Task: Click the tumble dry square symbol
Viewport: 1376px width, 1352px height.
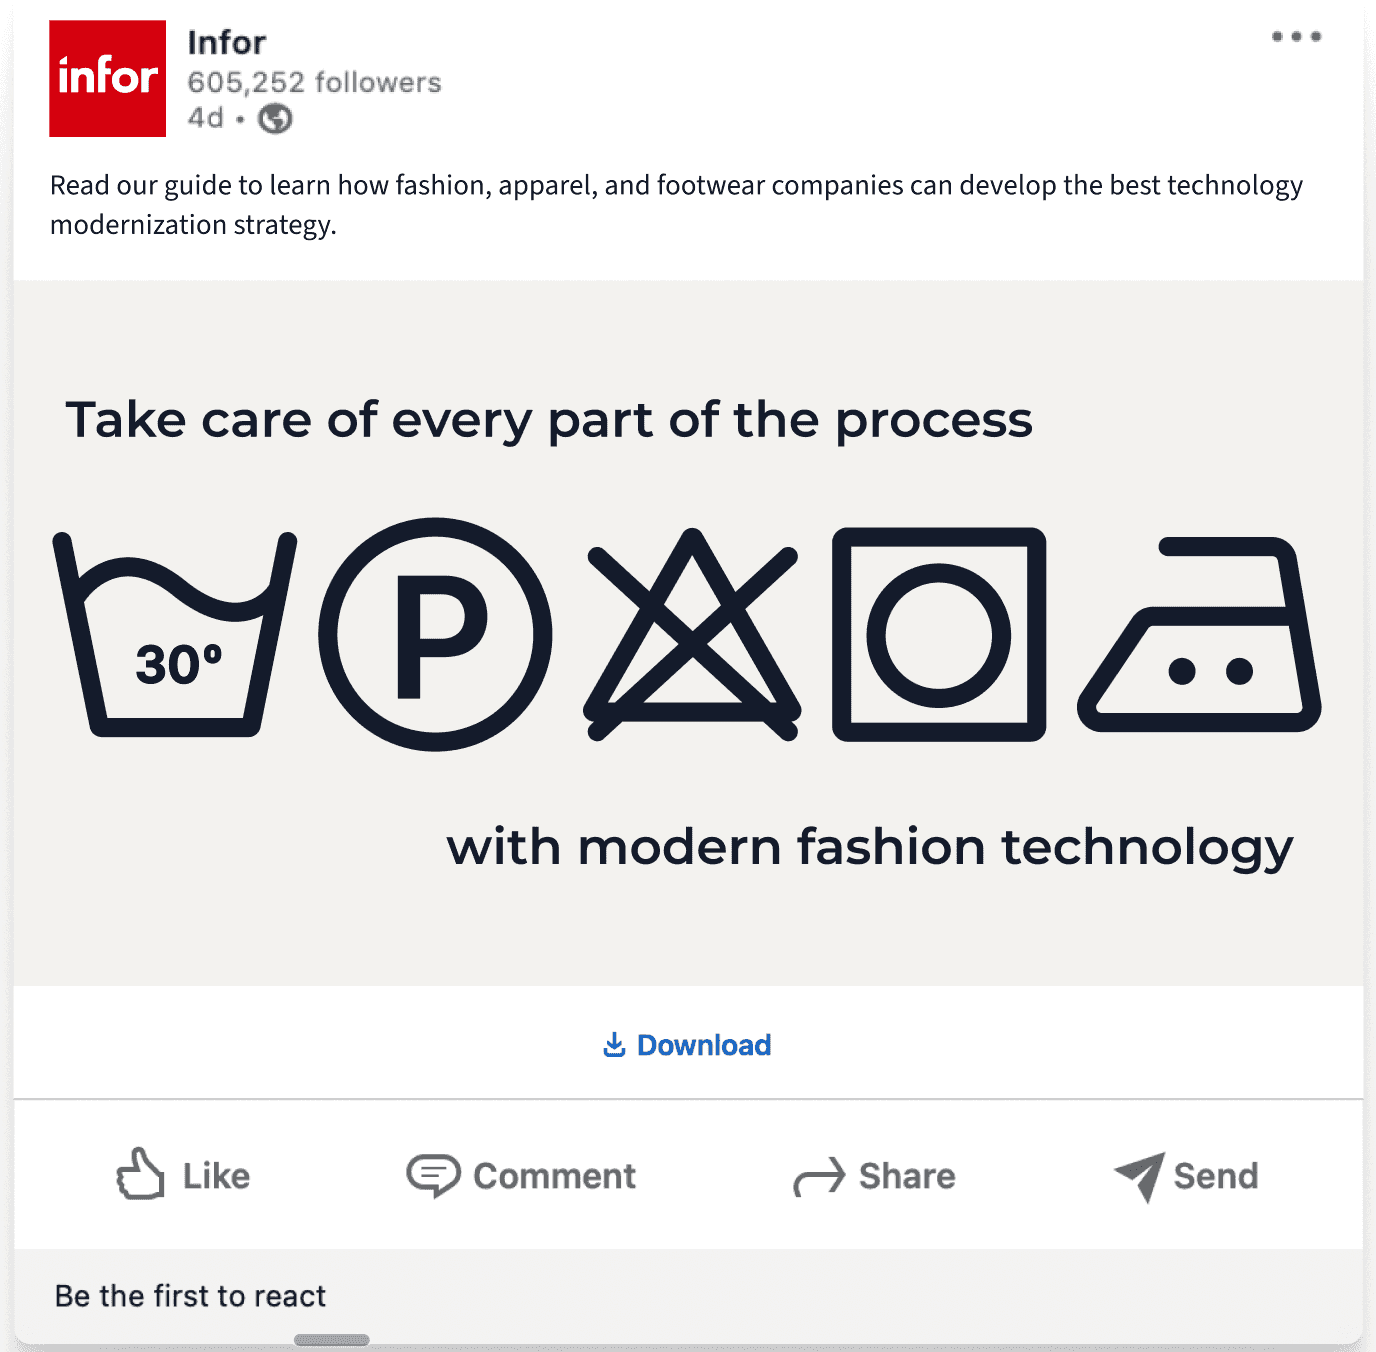Action: click(x=939, y=634)
